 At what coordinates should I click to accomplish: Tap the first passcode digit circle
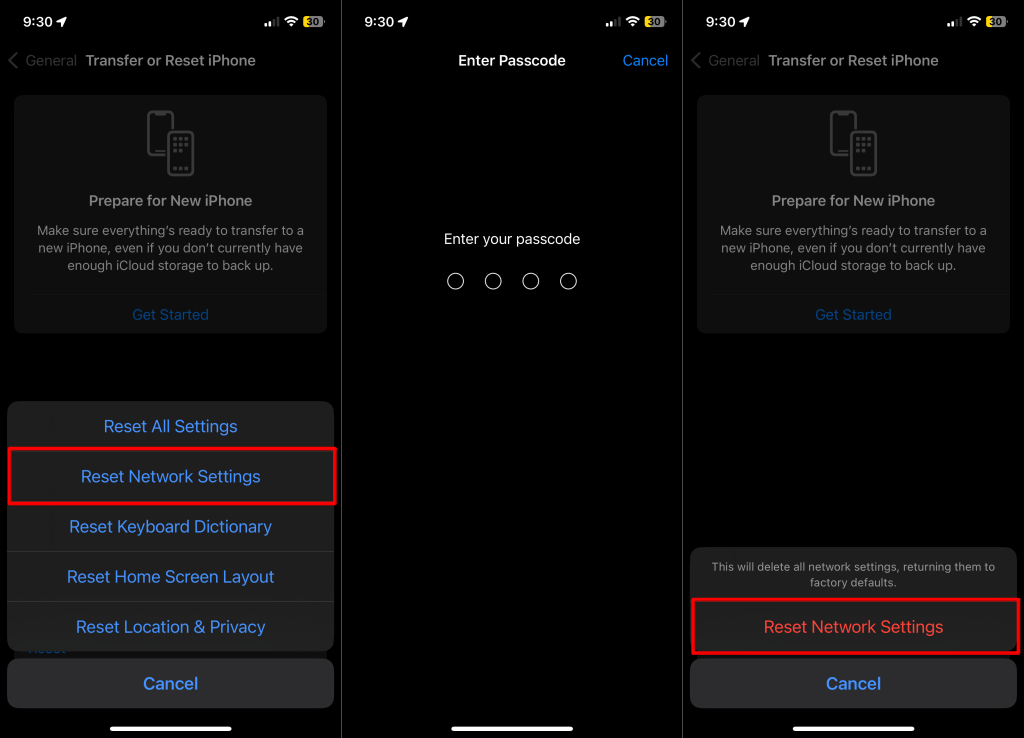click(455, 281)
